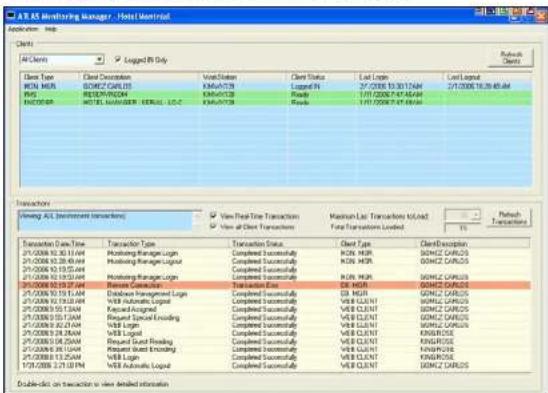Select the MON. MGR client row
548x393 pixels.
[x=276, y=86]
